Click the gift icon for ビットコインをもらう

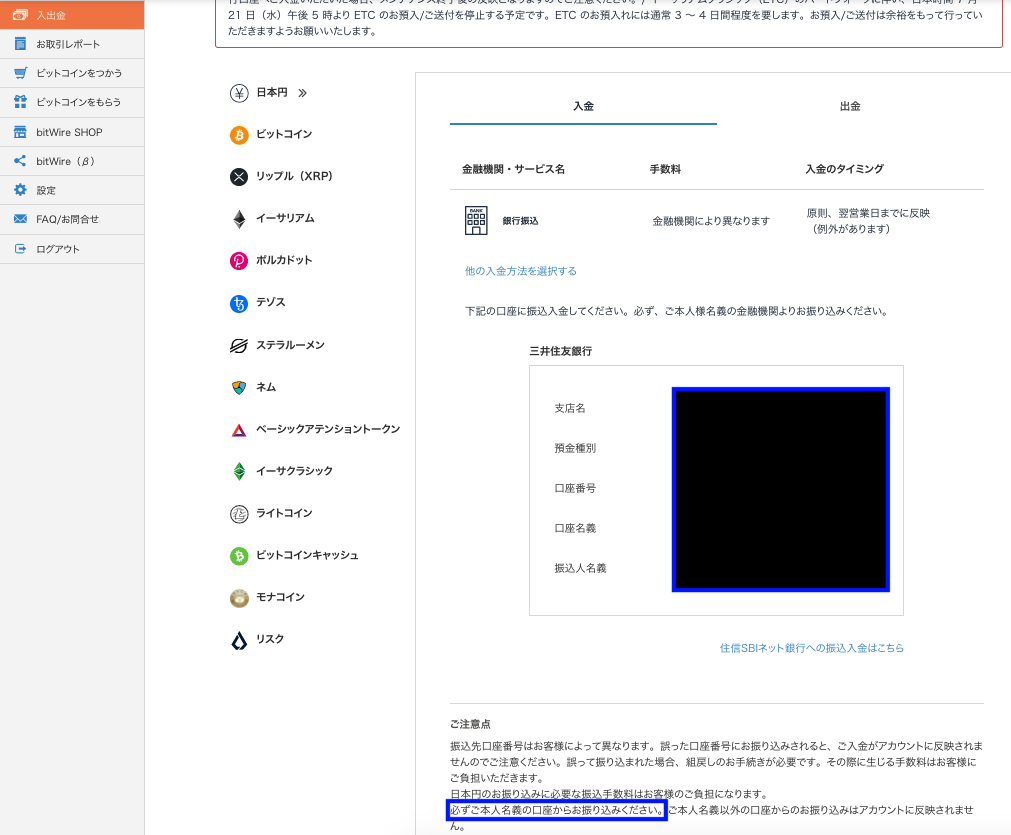(x=20, y=102)
